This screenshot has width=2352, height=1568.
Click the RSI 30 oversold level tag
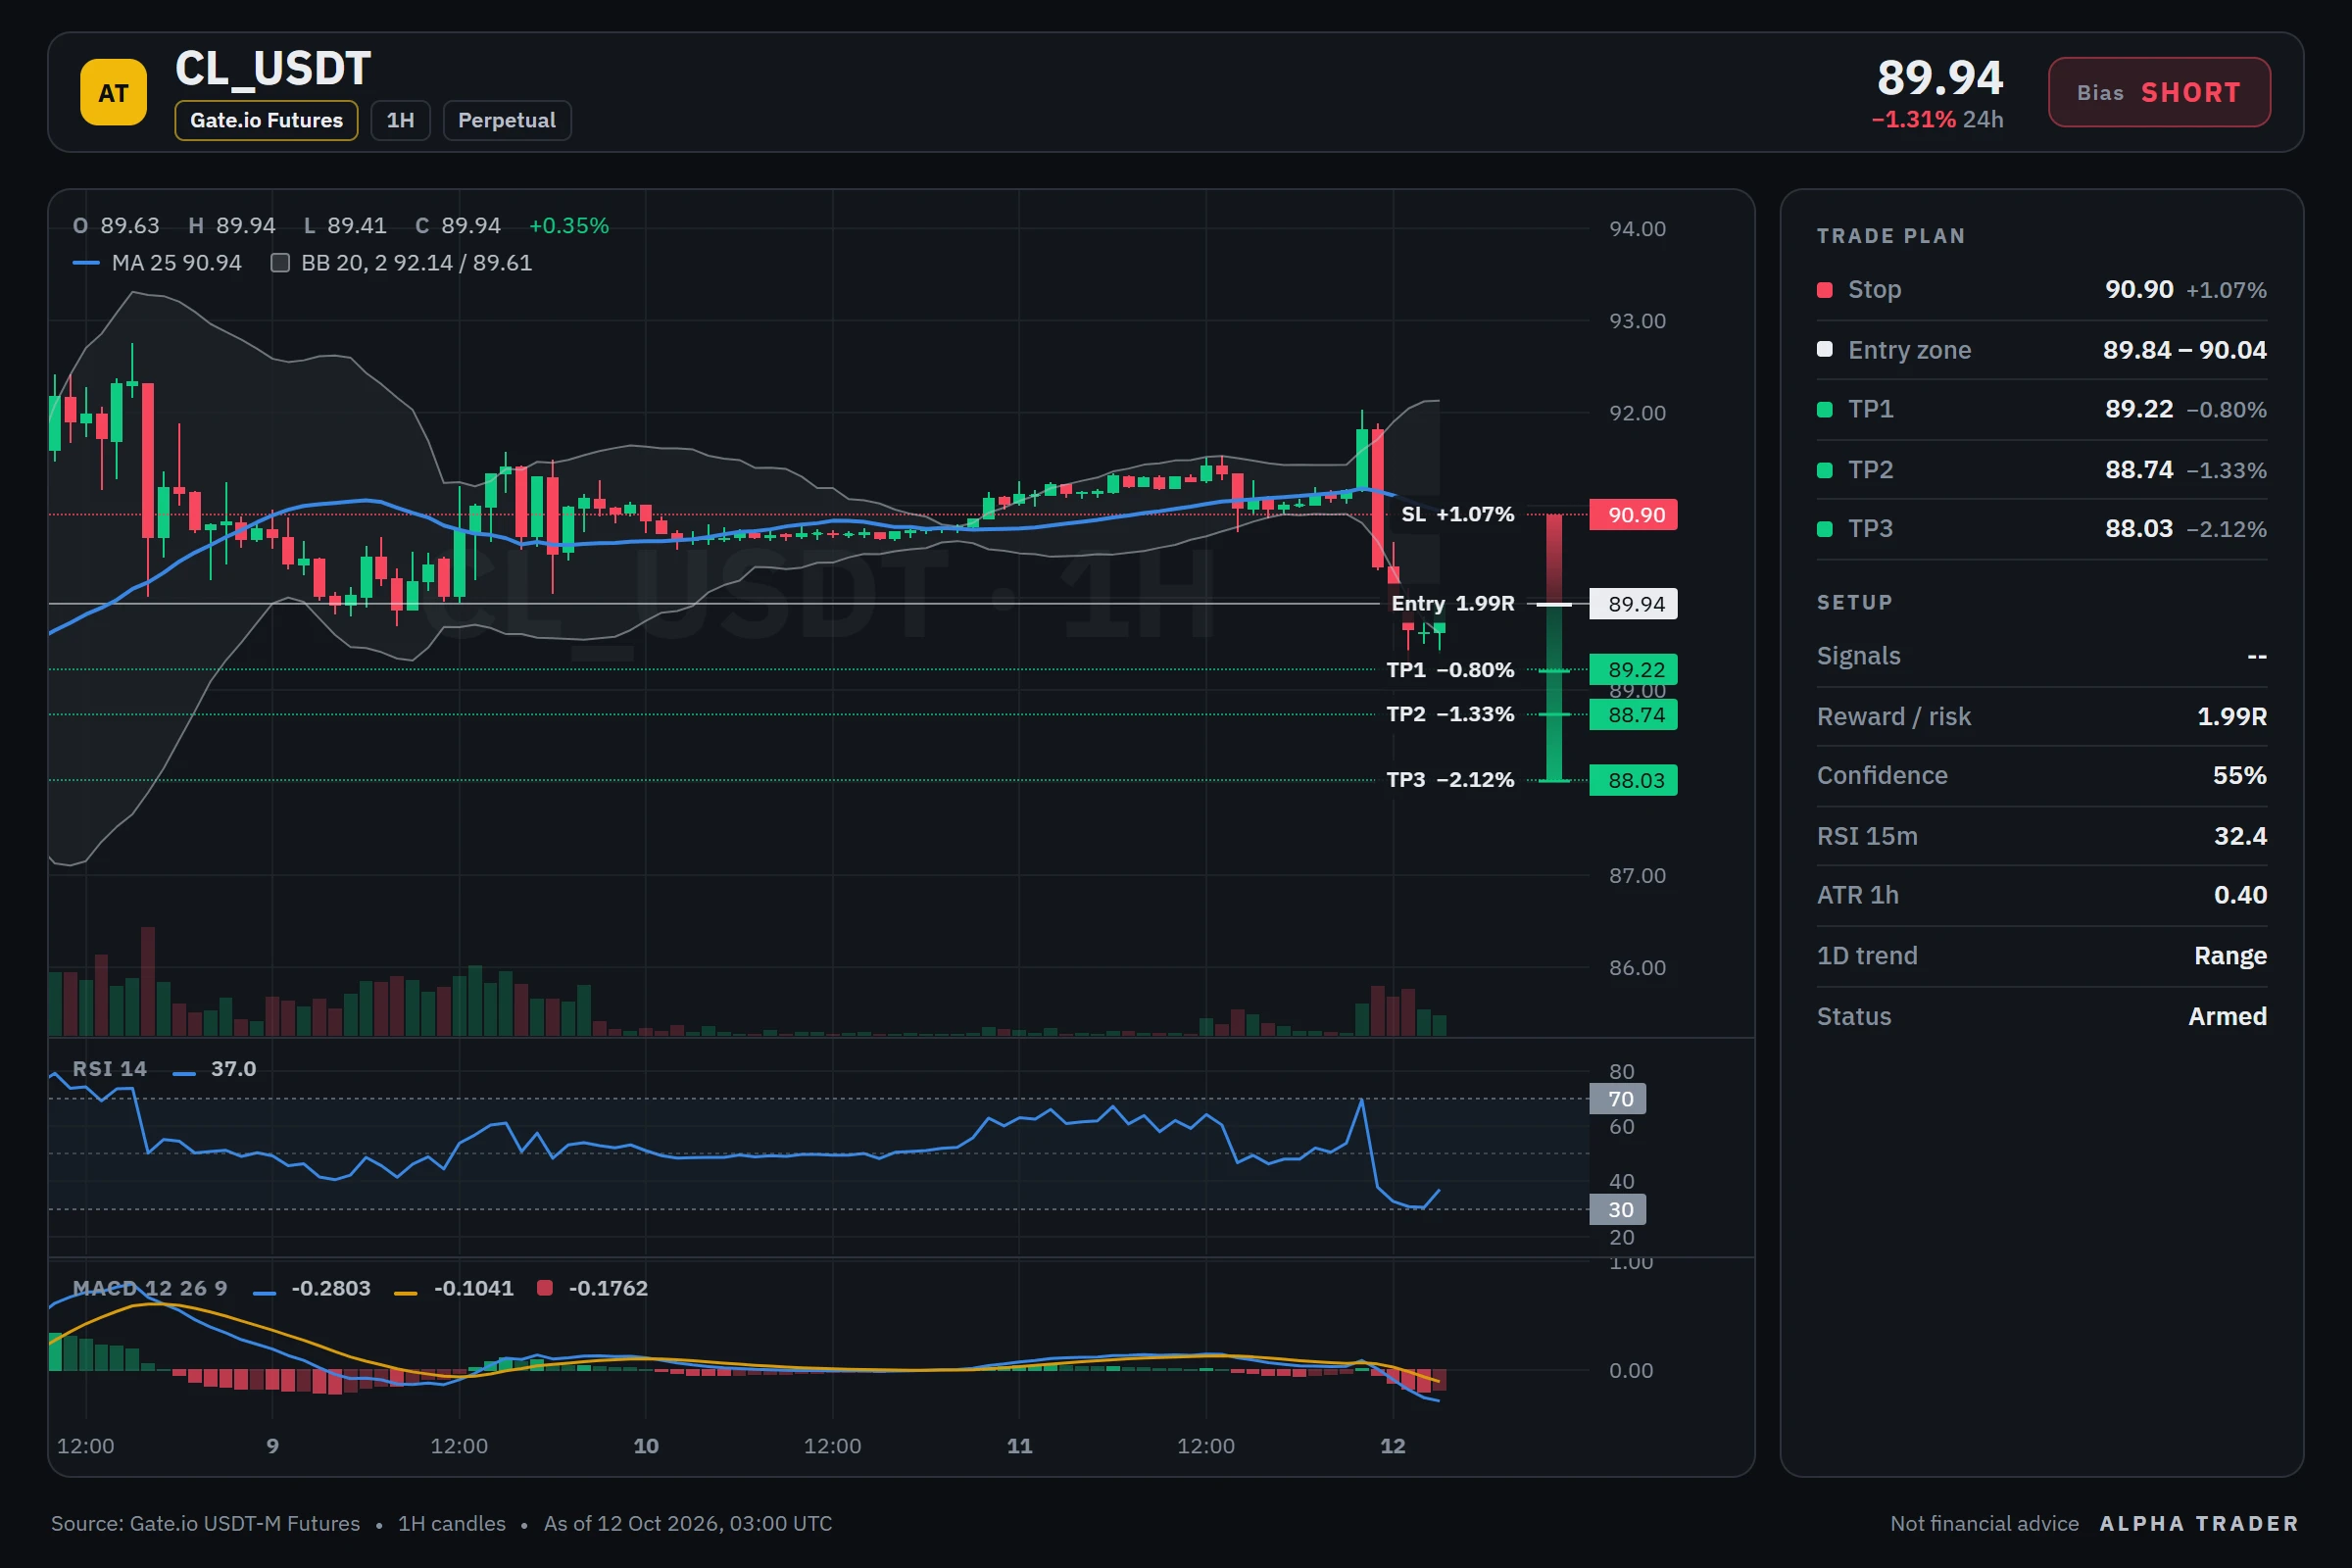(x=1617, y=1210)
